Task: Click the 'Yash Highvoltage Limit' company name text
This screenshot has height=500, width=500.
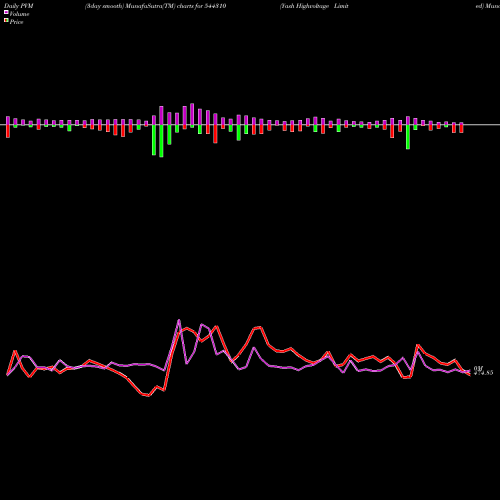Action: point(314,6)
